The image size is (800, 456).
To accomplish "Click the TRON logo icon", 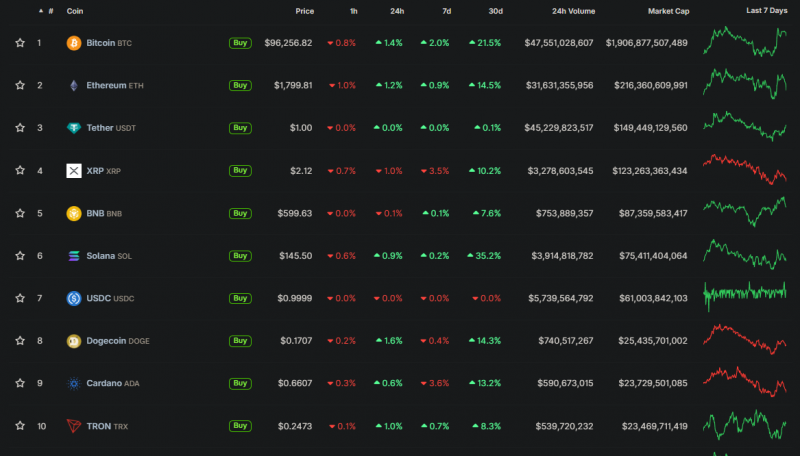I will [x=73, y=426].
